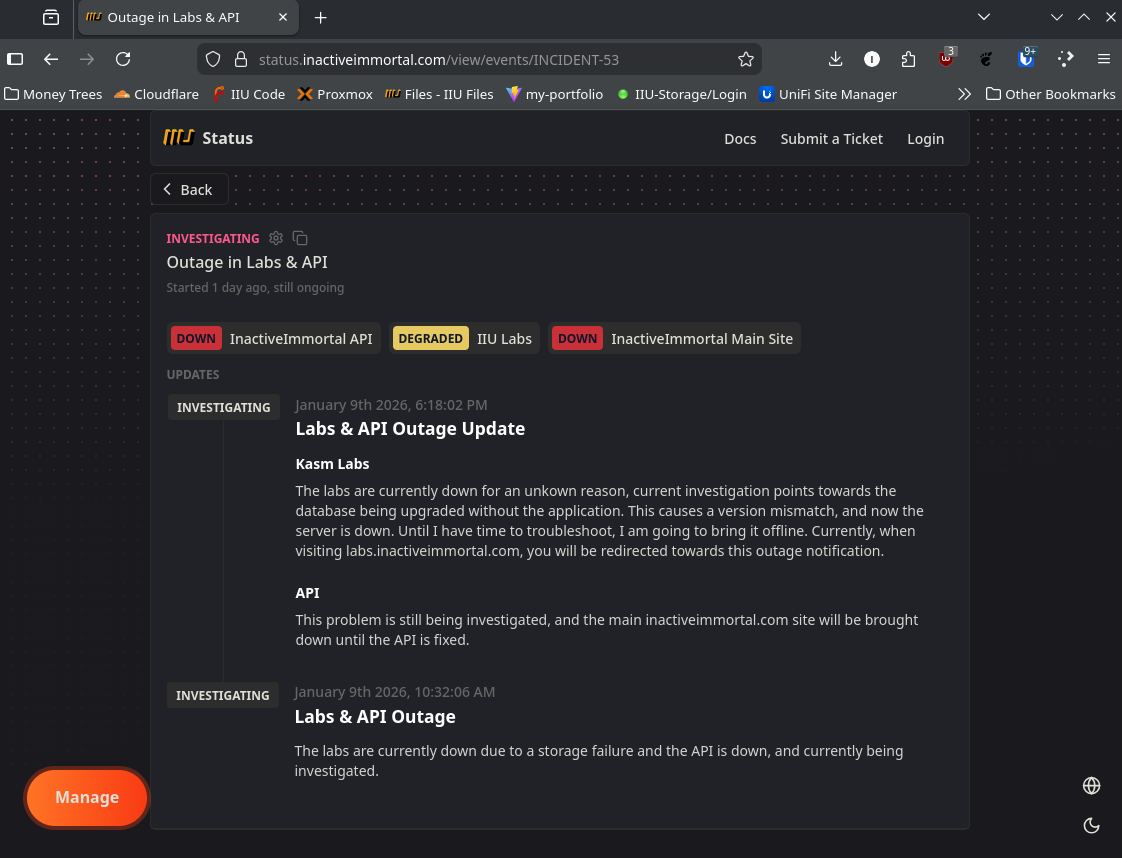Click the Submit a Ticket link
The width and height of the screenshot is (1122, 858).
(x=831, y=139)
